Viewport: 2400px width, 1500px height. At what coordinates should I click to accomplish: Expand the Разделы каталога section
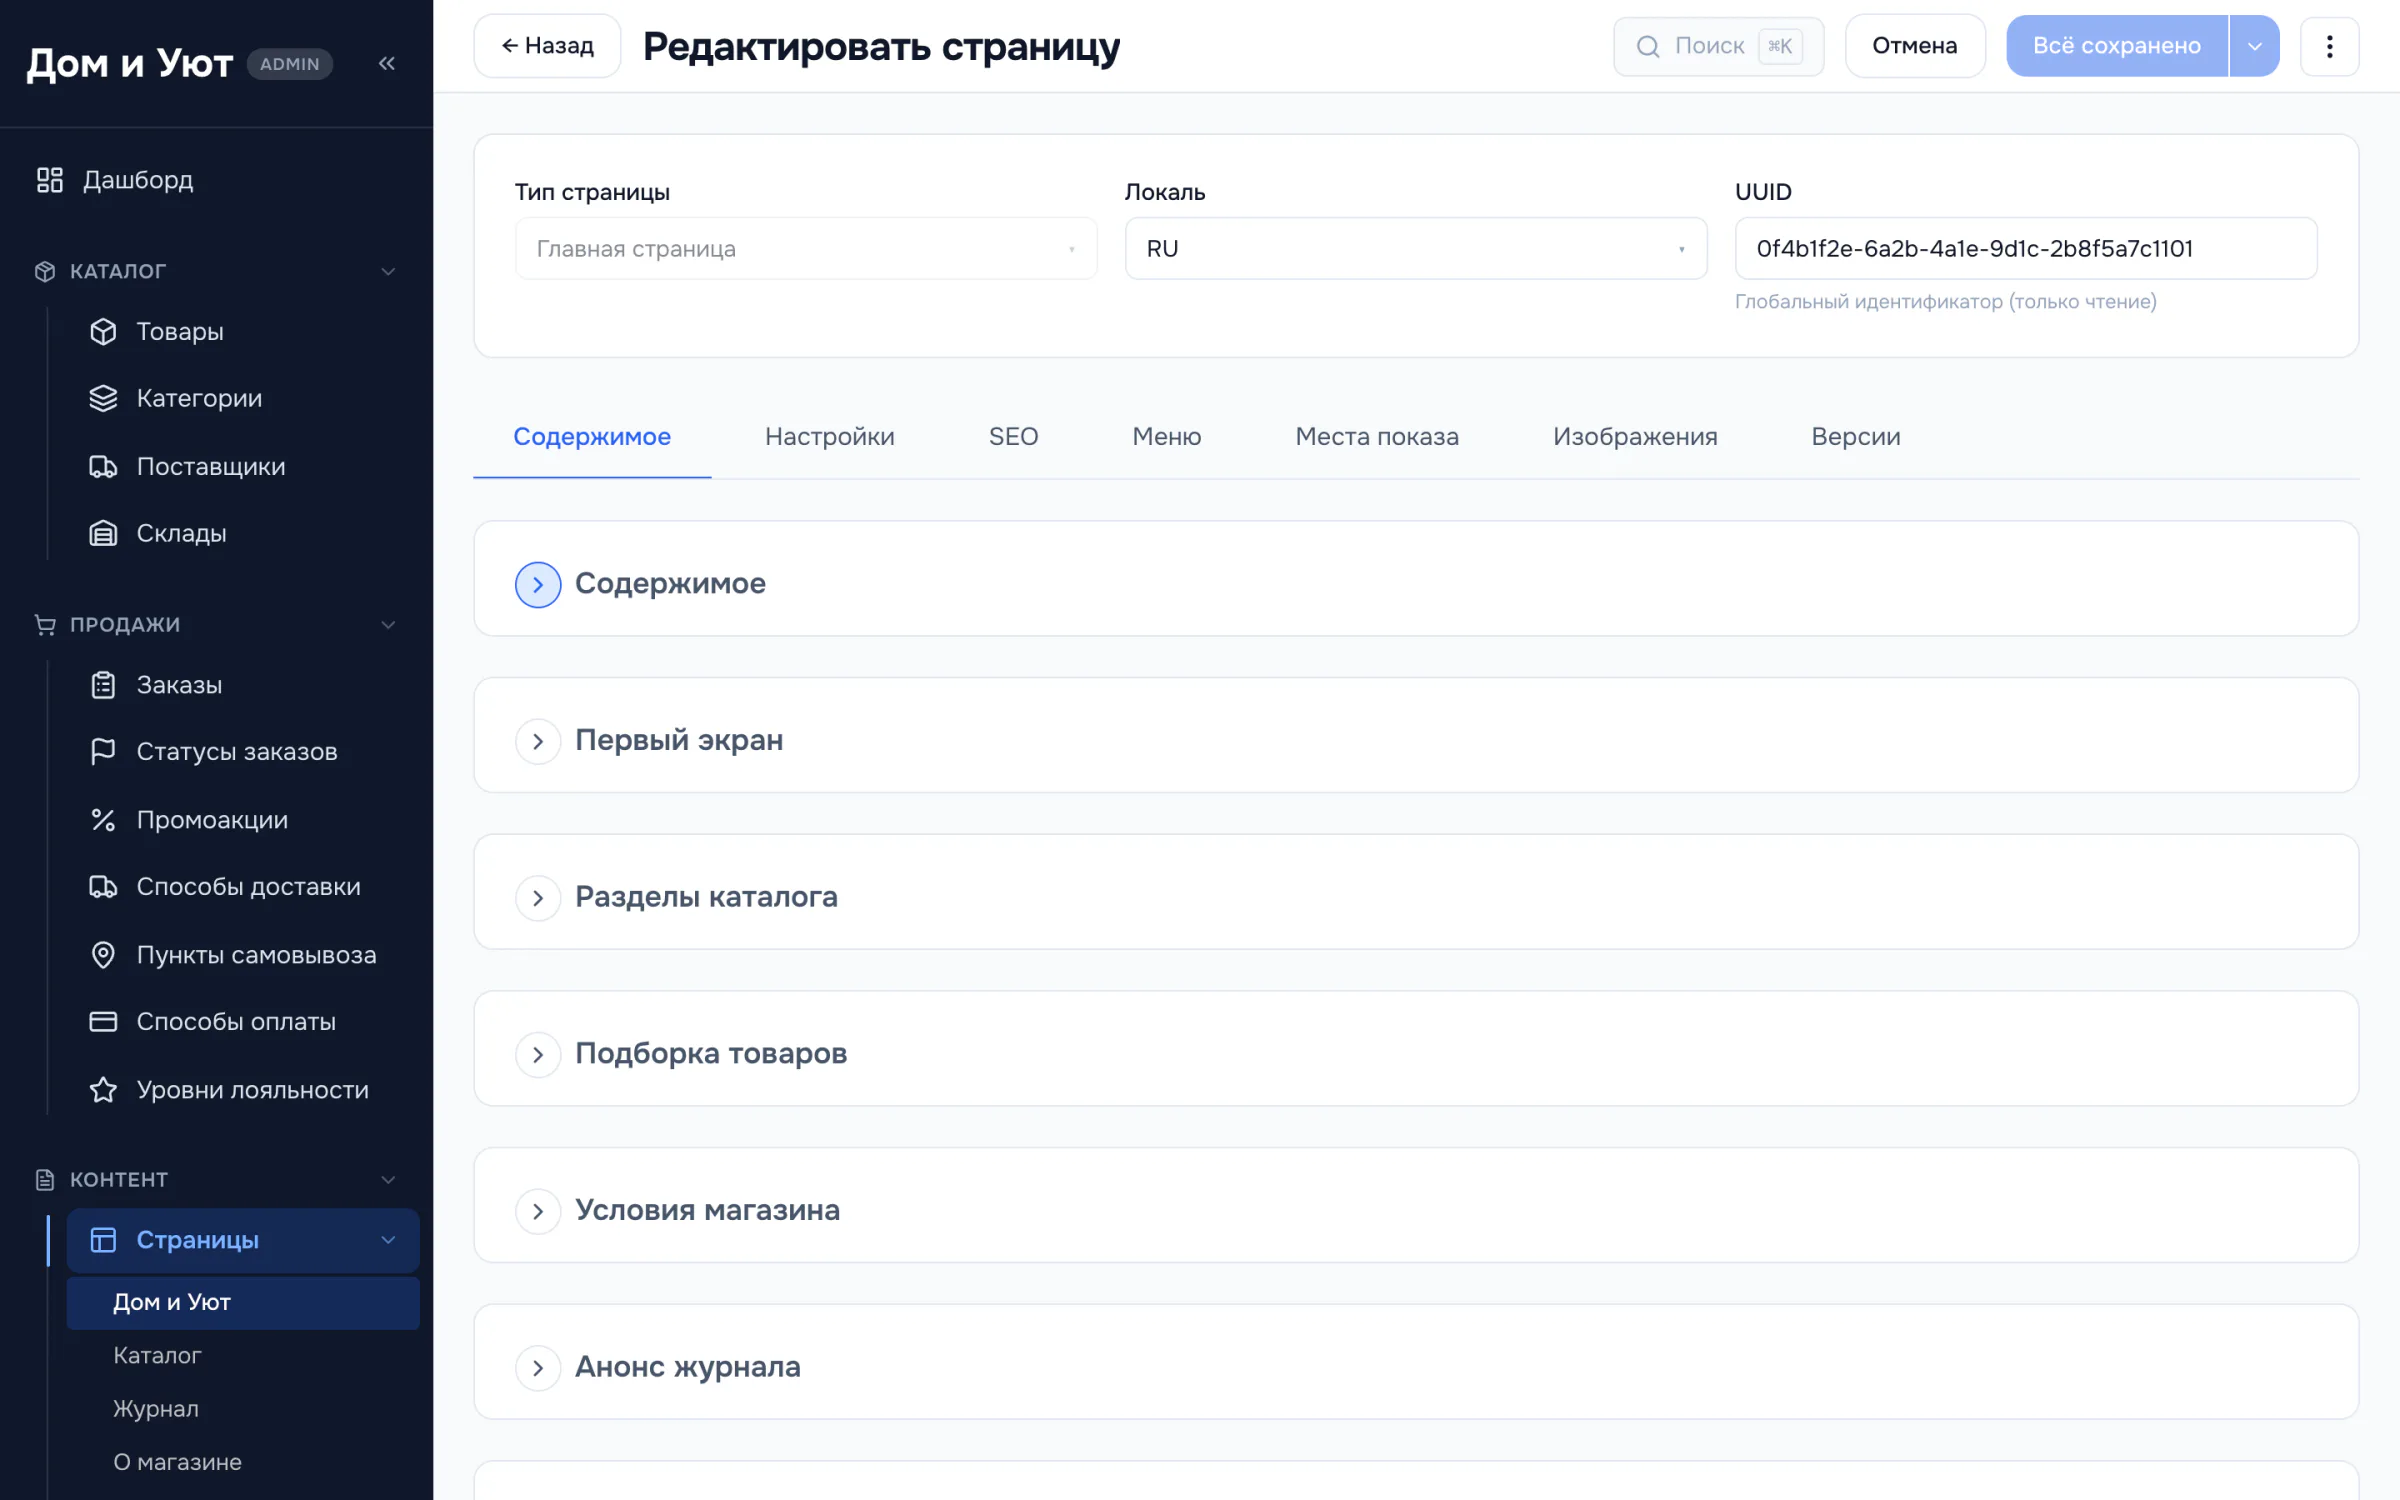point(538,897)
